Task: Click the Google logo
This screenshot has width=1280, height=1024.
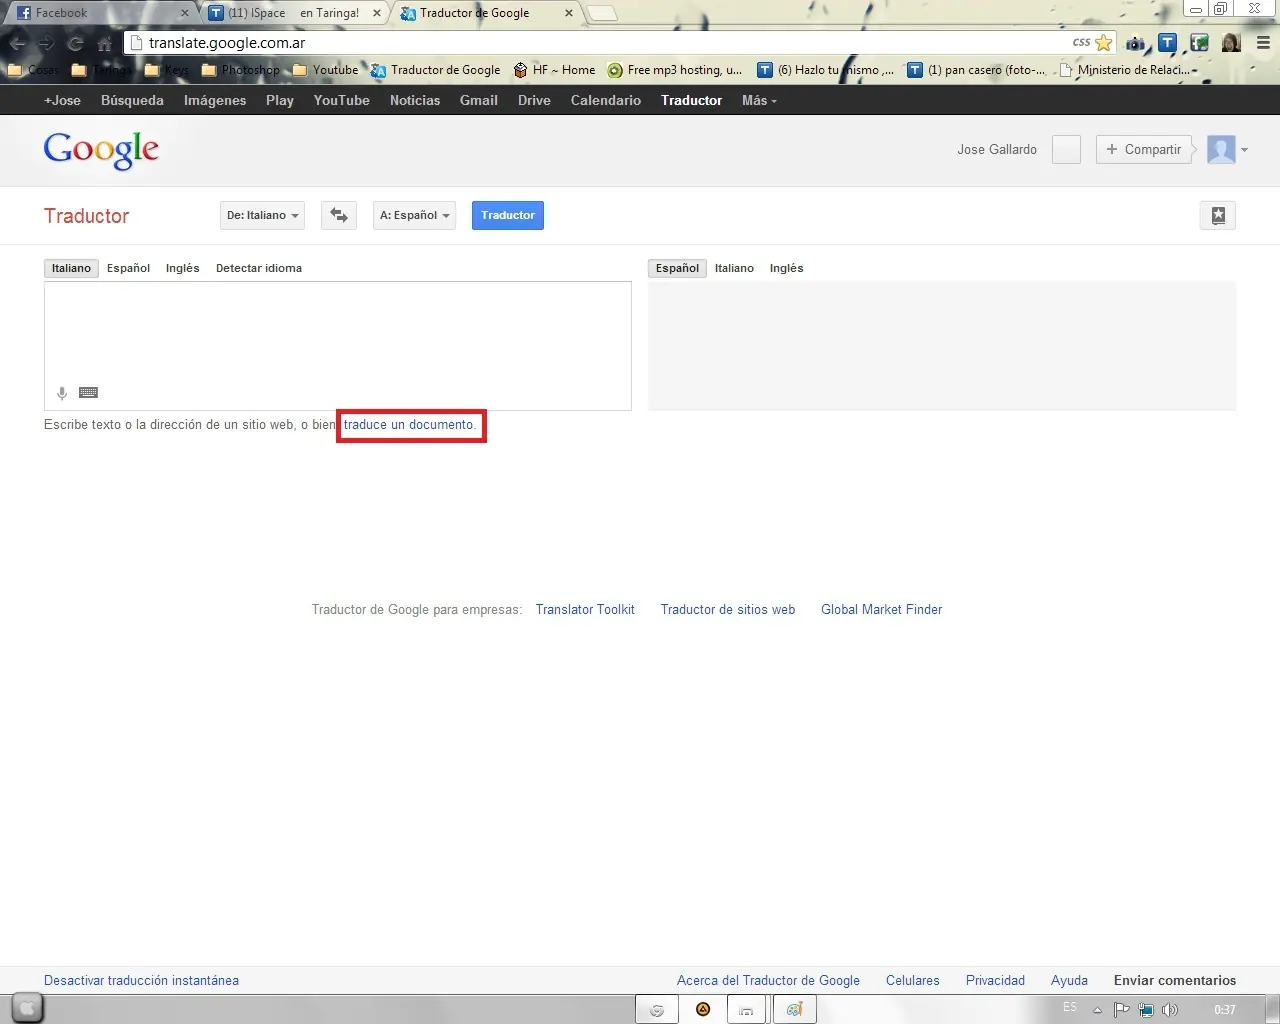Action: pyautogui.click(x=101, y=150)
